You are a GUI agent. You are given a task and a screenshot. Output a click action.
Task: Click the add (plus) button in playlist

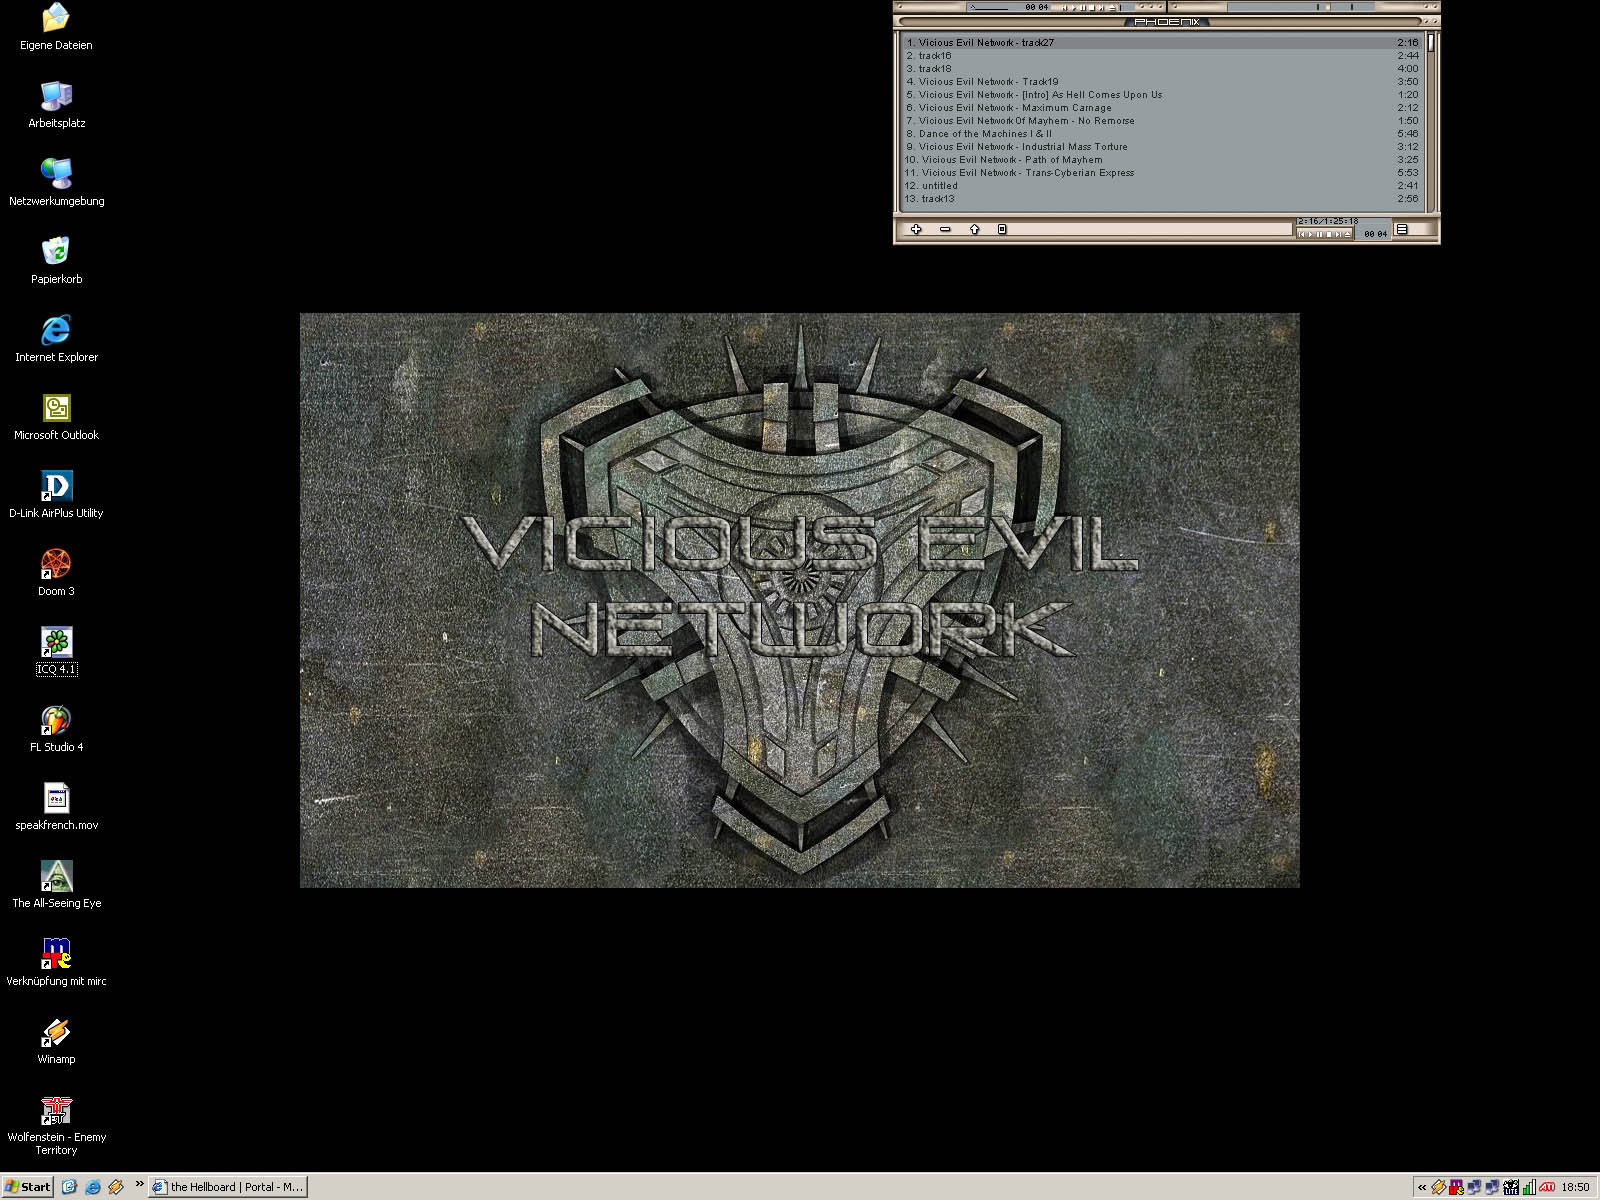[x=915, y=230]
